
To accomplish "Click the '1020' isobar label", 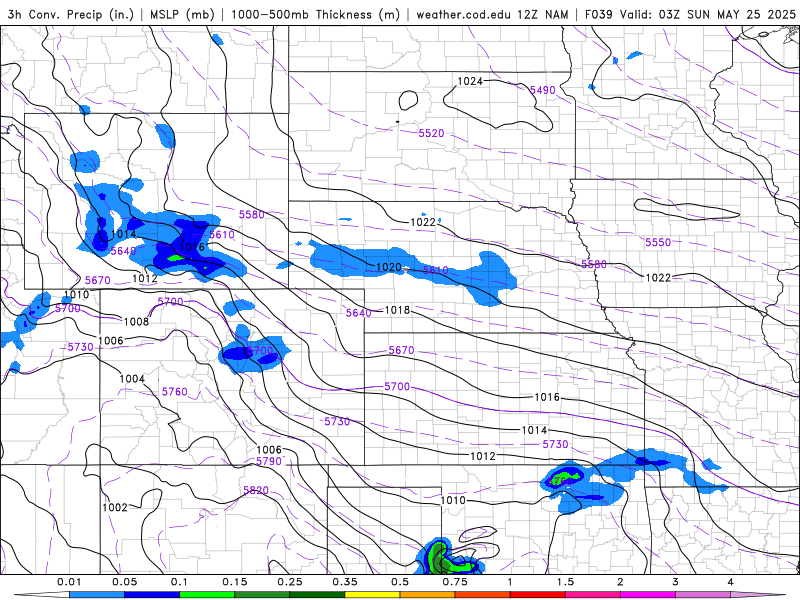I will 389,267.
